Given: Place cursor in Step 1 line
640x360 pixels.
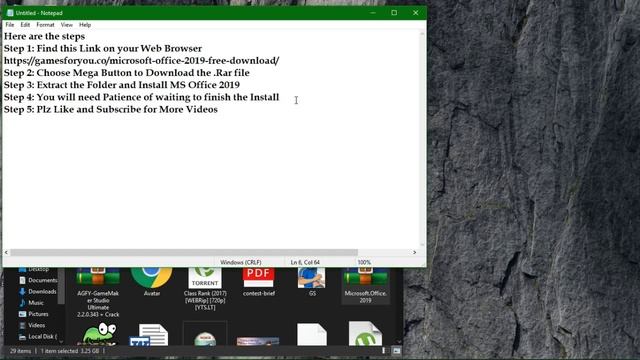Looking at the screenshot, I should [x=103, y=49].
